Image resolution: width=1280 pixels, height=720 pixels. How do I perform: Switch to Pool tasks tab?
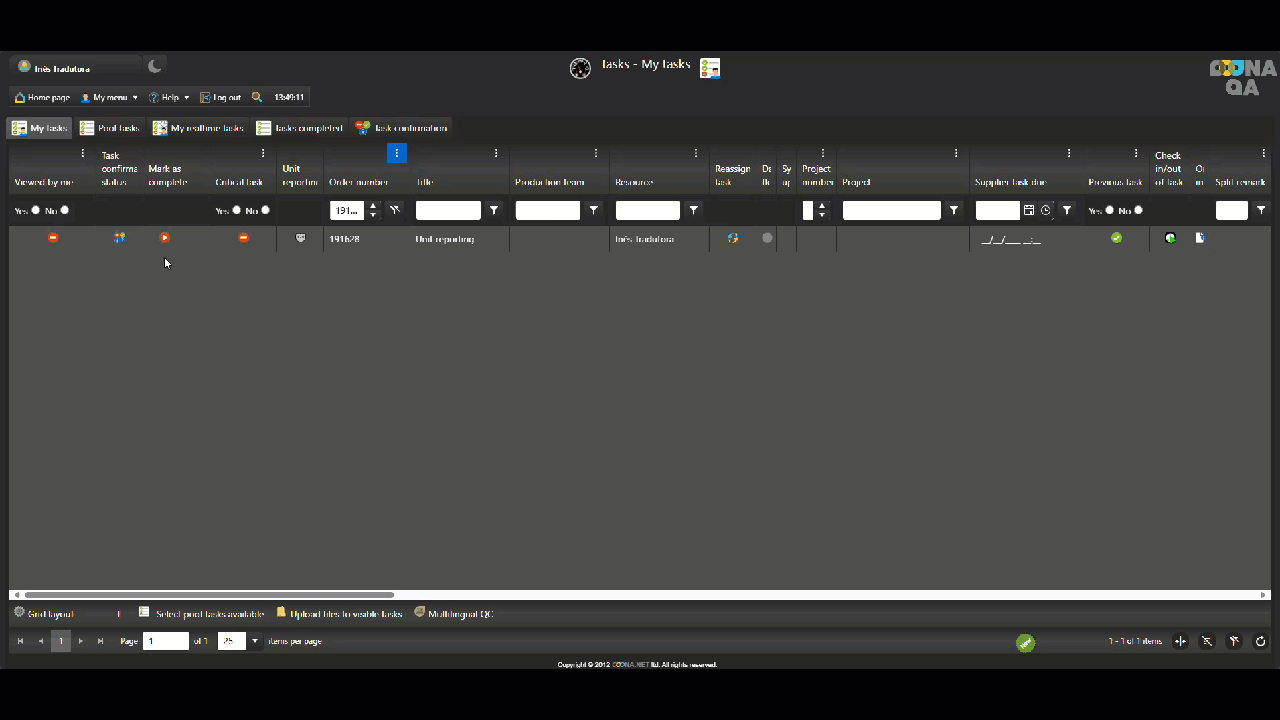[x=110, y=128]
